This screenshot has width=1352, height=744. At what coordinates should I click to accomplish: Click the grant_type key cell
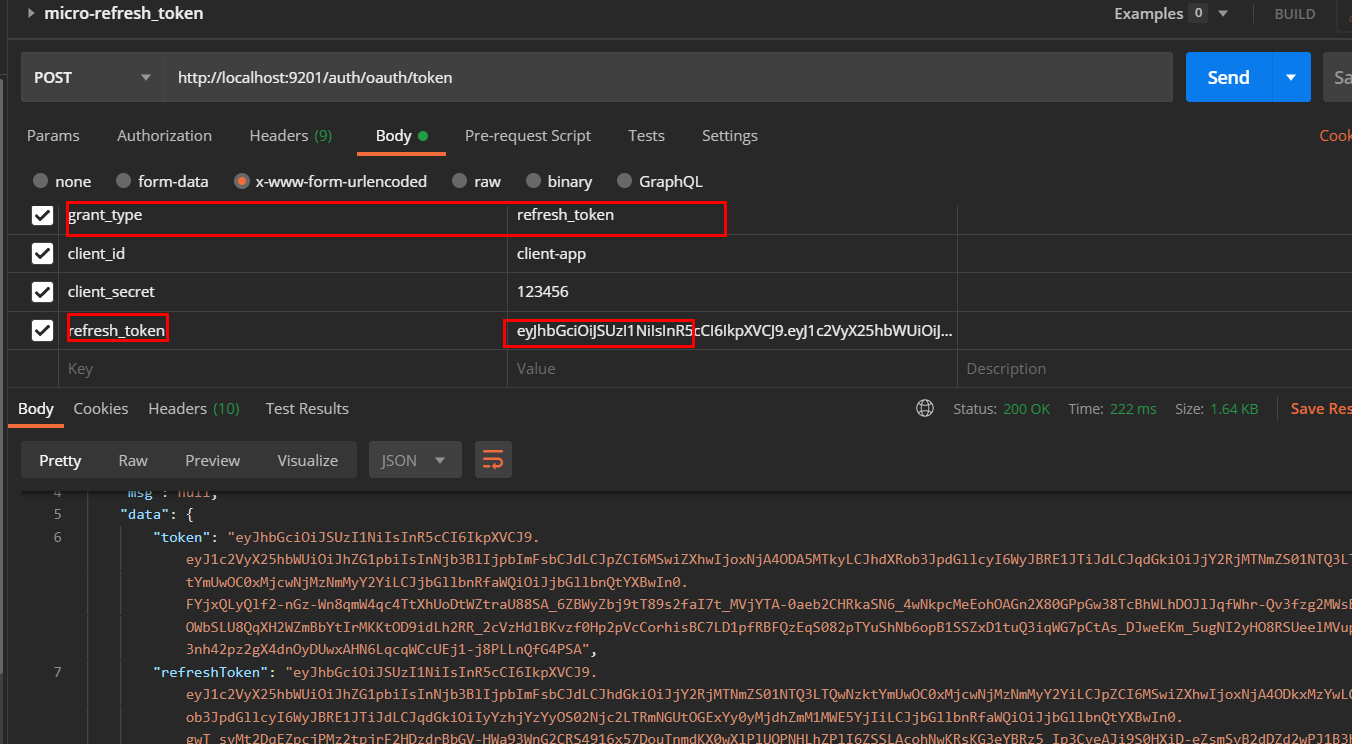click(284, 215)
